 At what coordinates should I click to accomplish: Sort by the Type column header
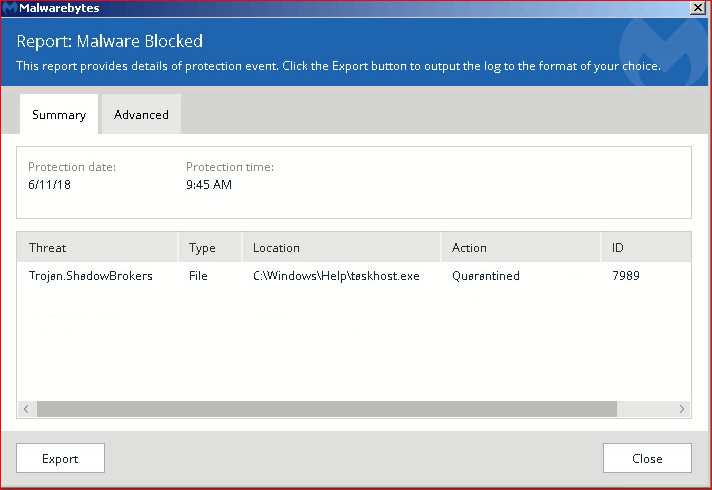[210, 247]
